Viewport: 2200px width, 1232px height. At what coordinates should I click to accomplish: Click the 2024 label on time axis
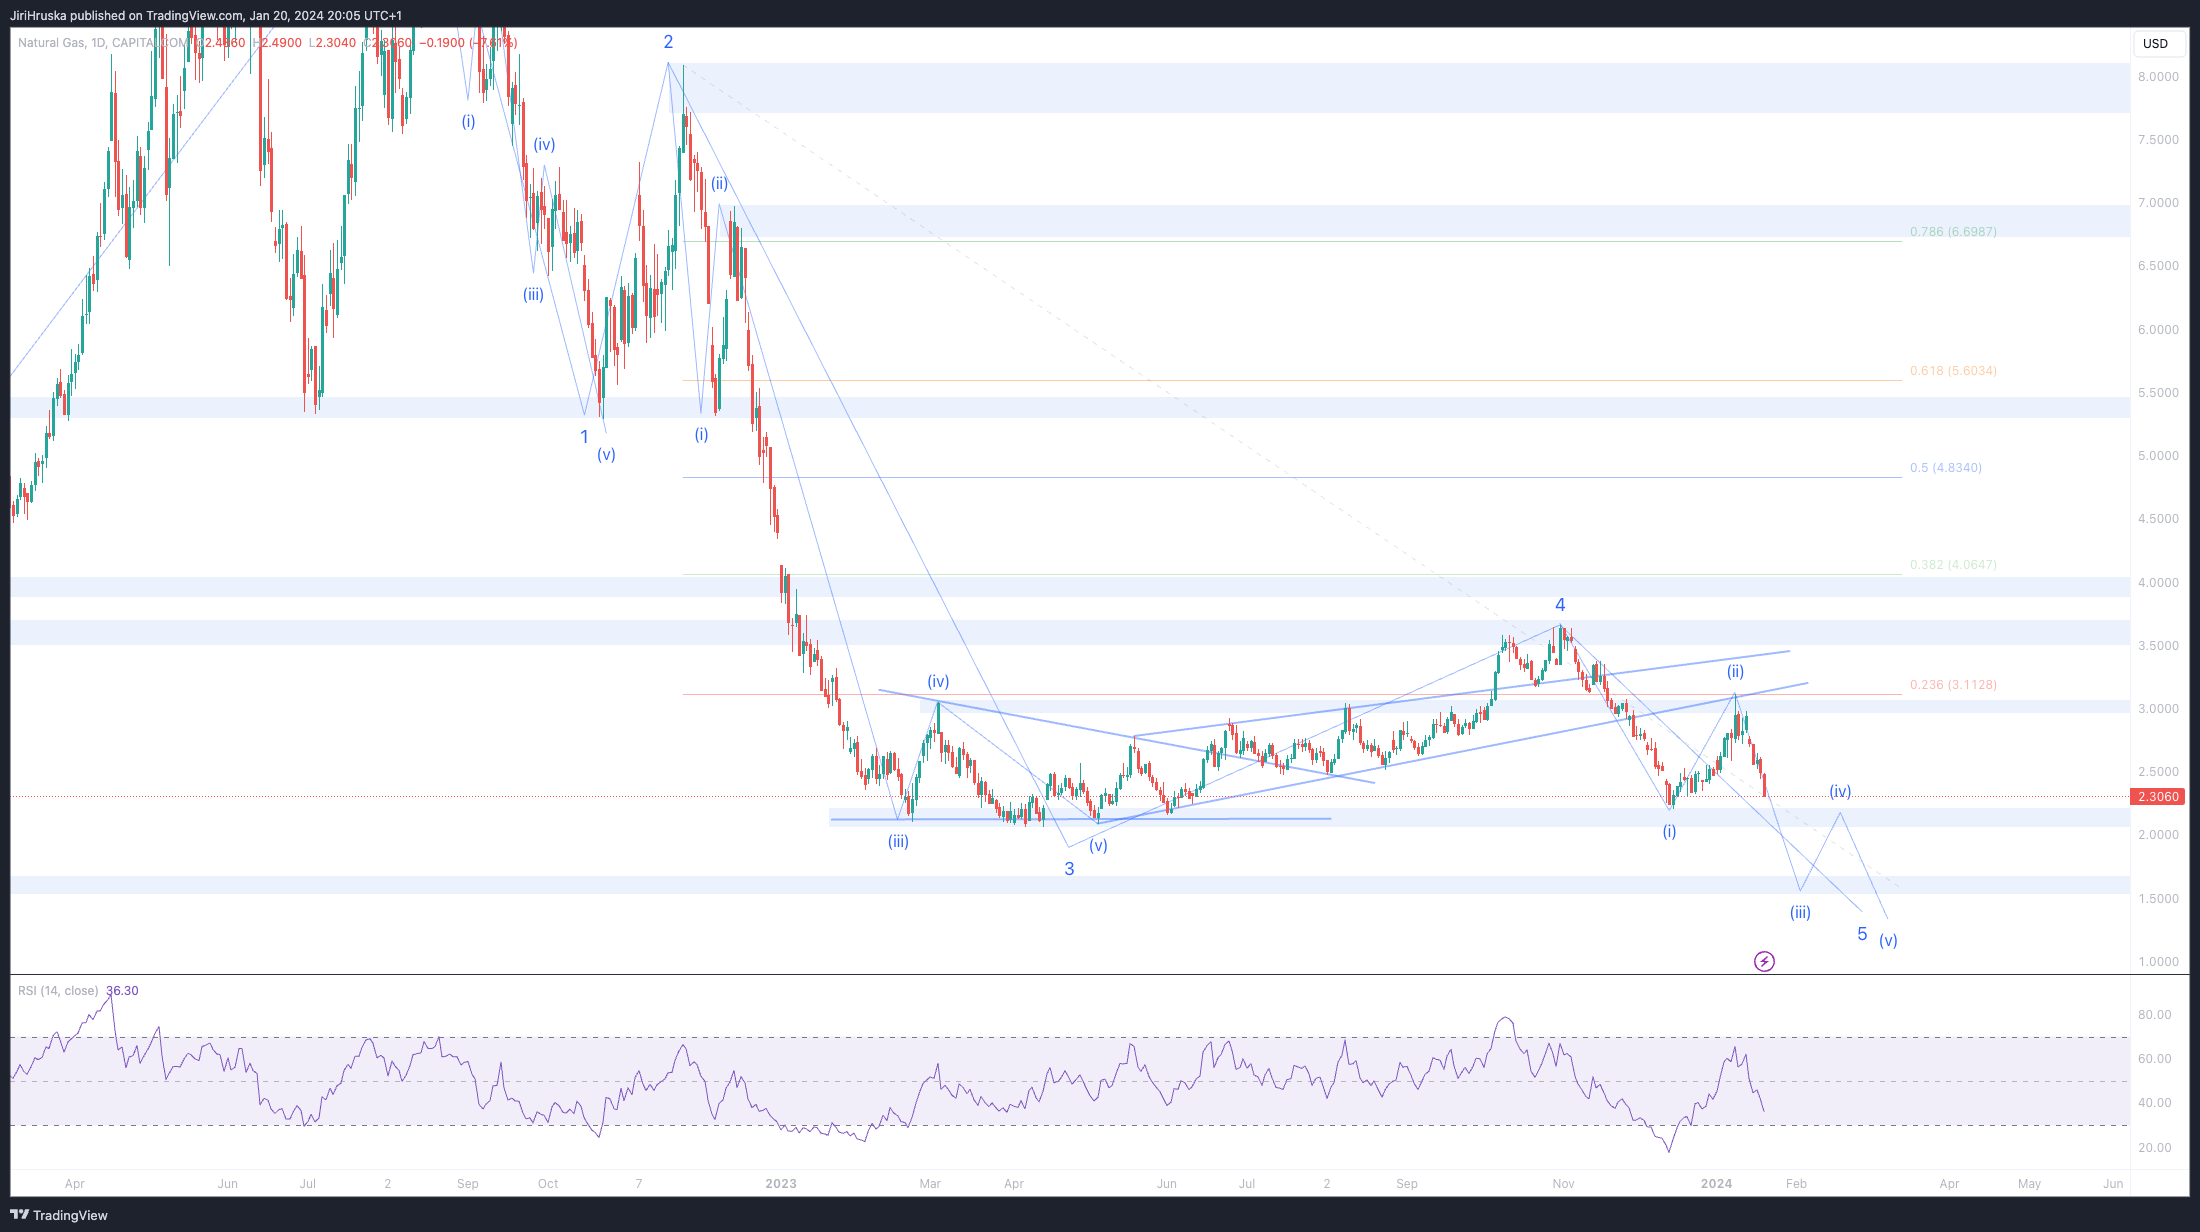coord(1716,1184)
